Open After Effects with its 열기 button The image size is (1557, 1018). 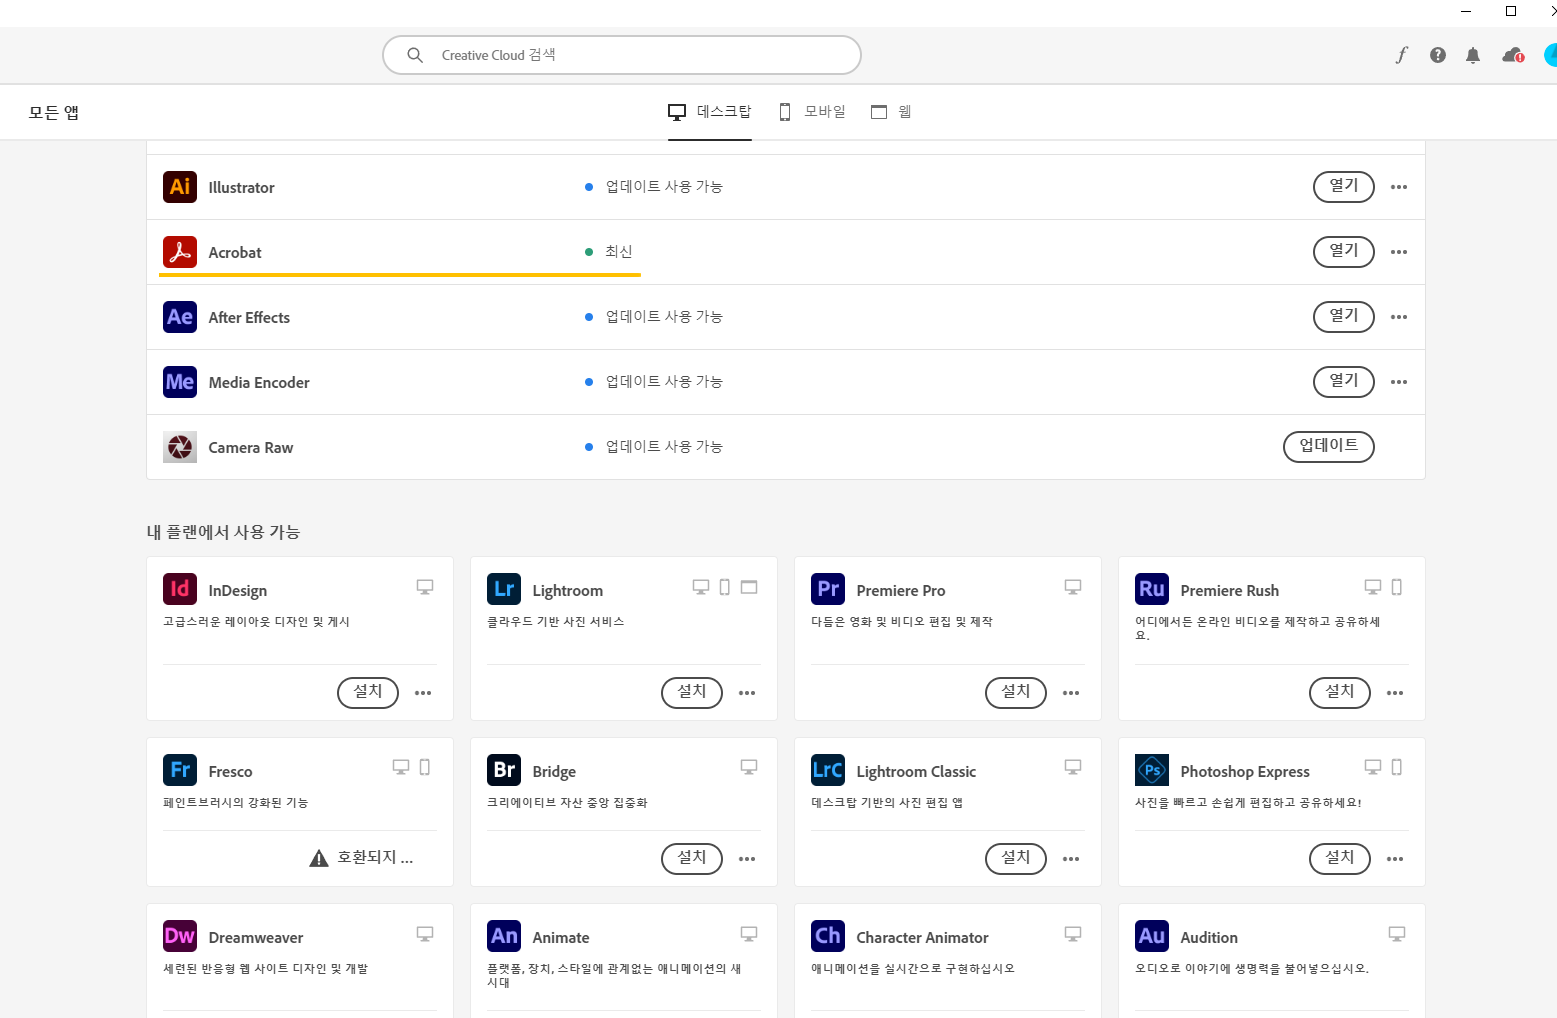(1344, 317)
